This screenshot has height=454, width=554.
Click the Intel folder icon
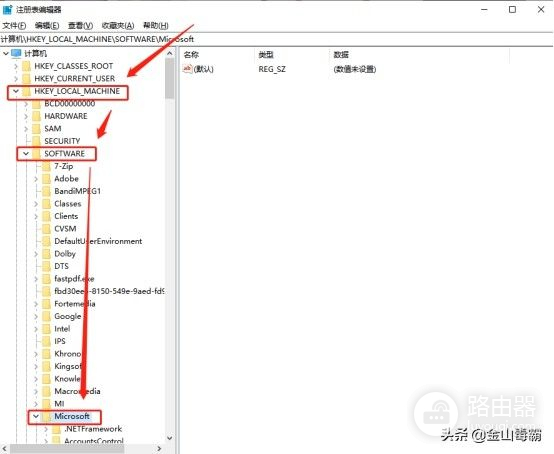click(x=46, y=329)
